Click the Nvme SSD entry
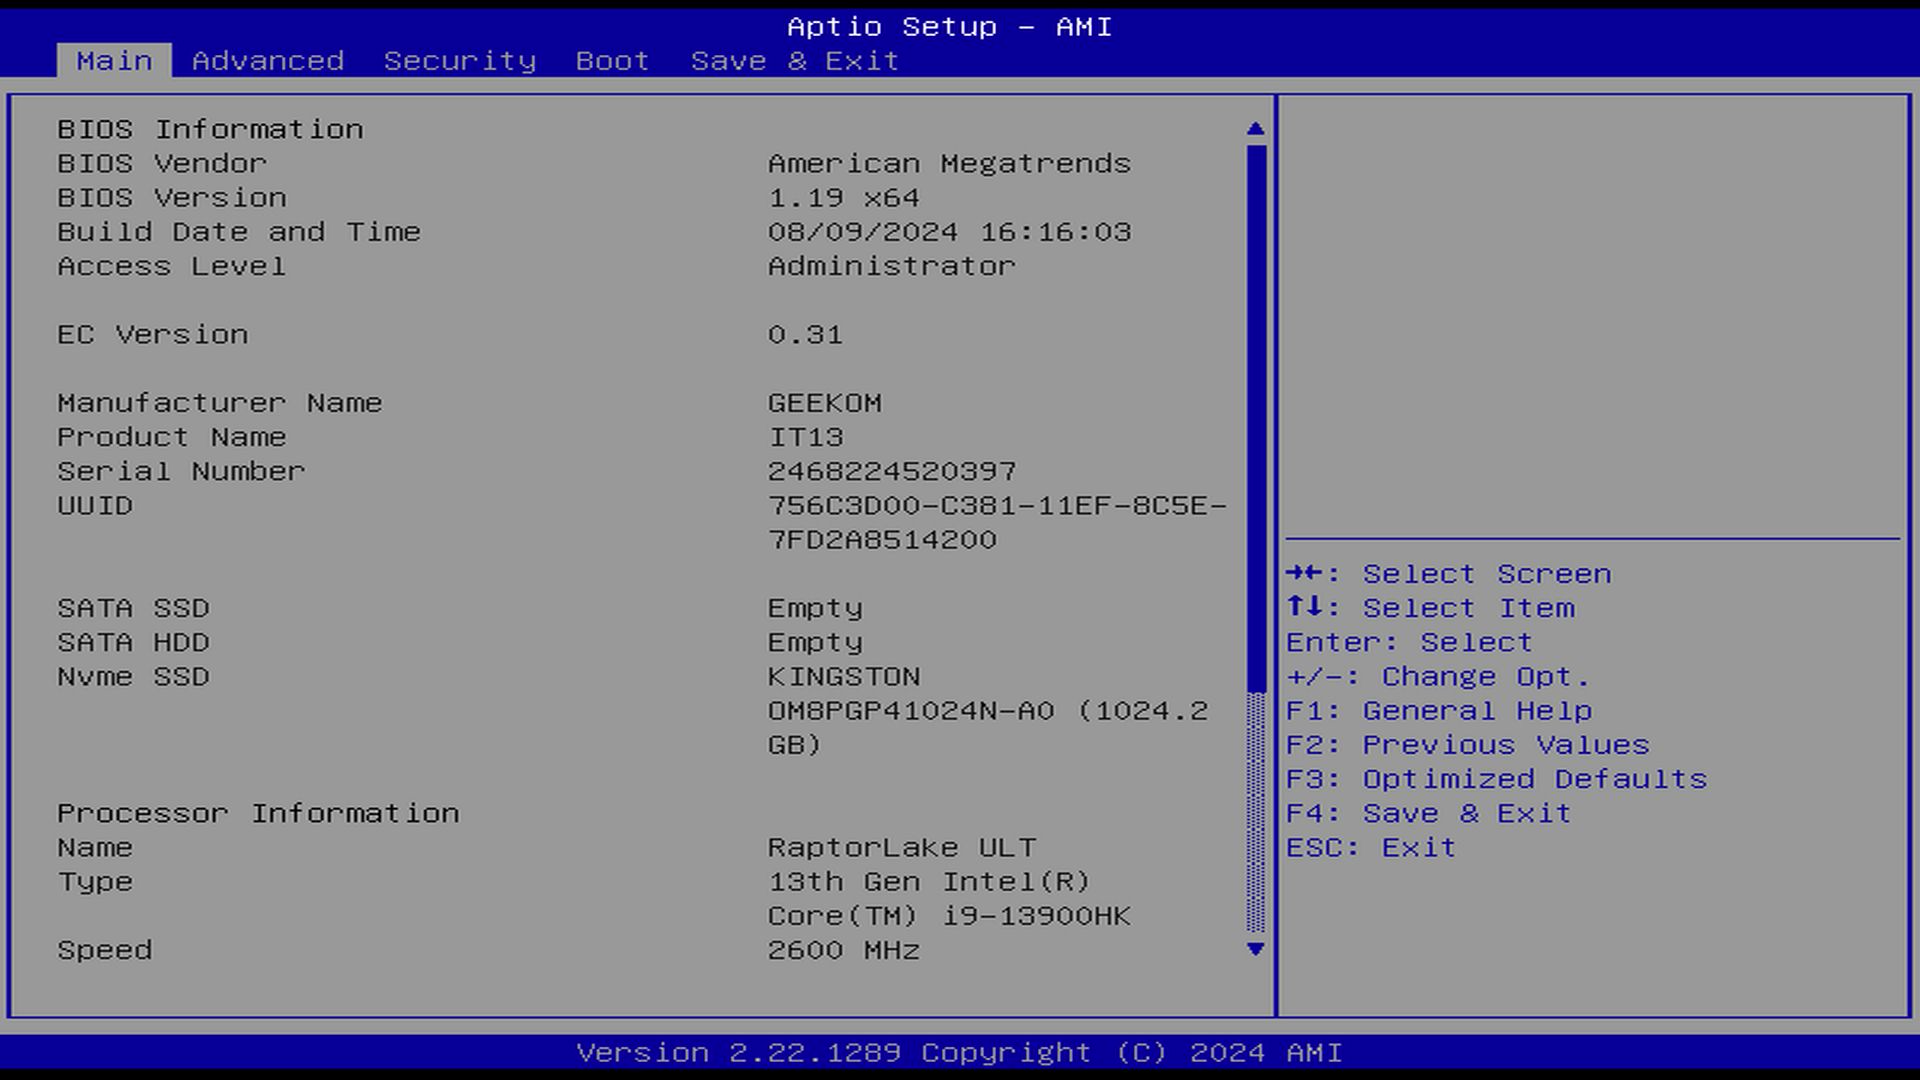The image size is (1920, 1080). (133, 677)
